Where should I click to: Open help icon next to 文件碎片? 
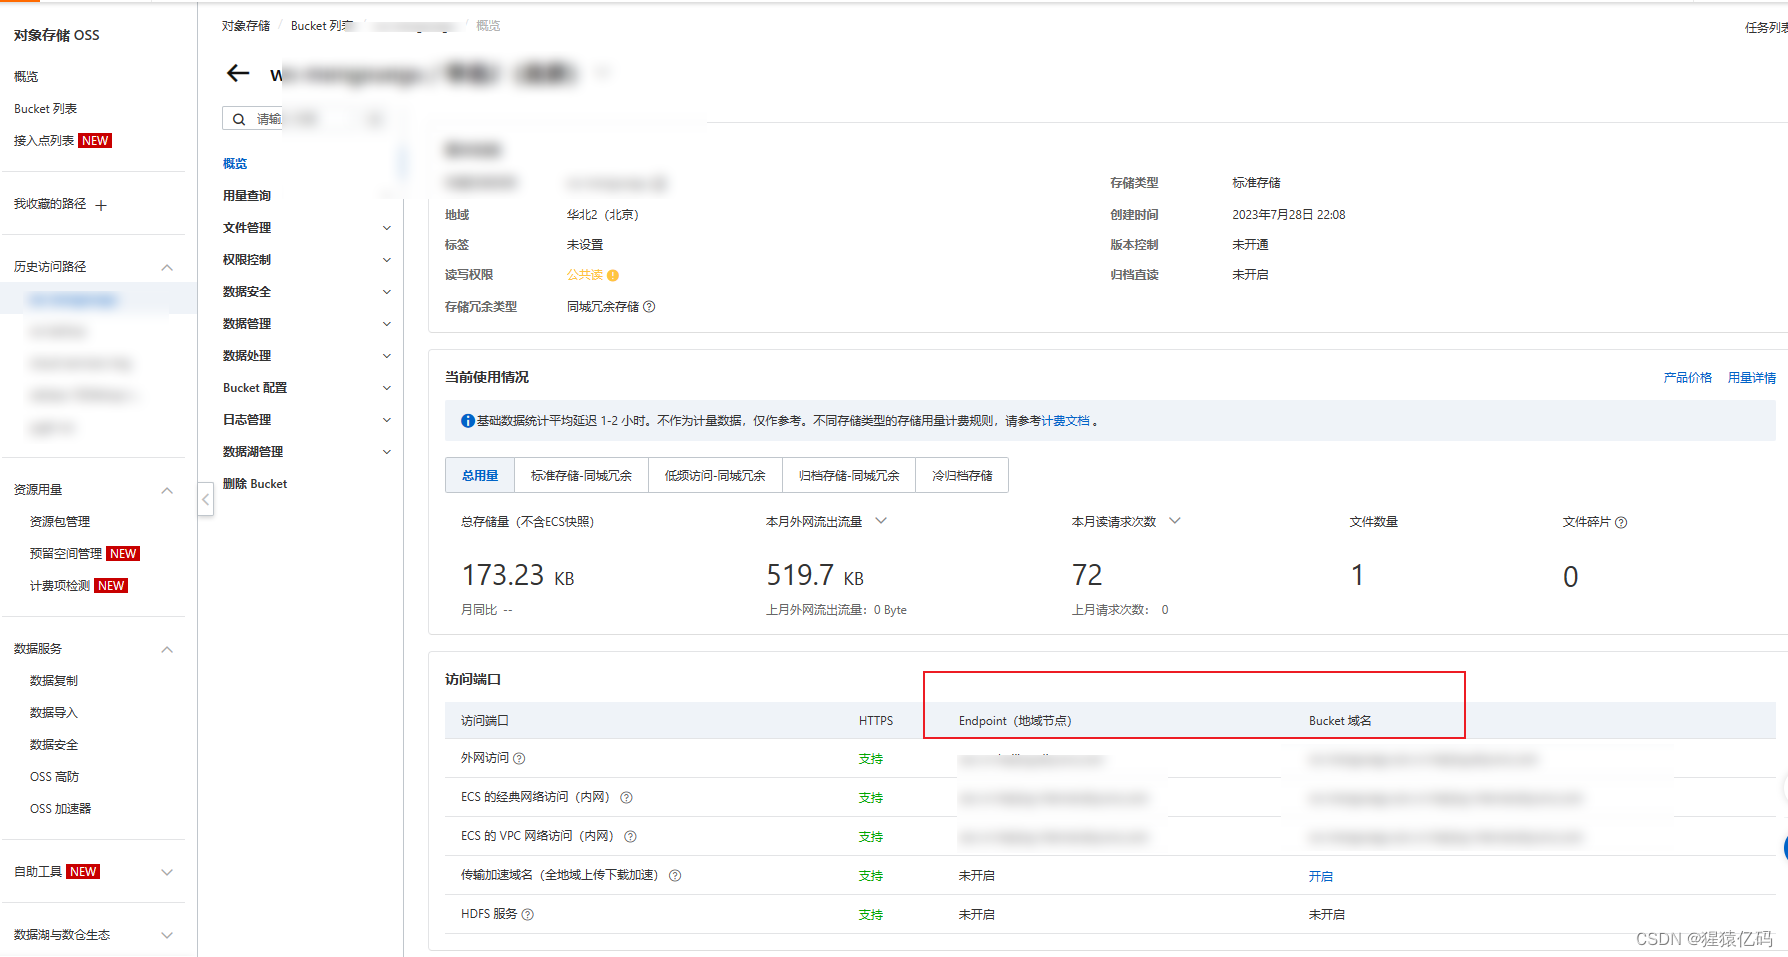pos(1621,522)
